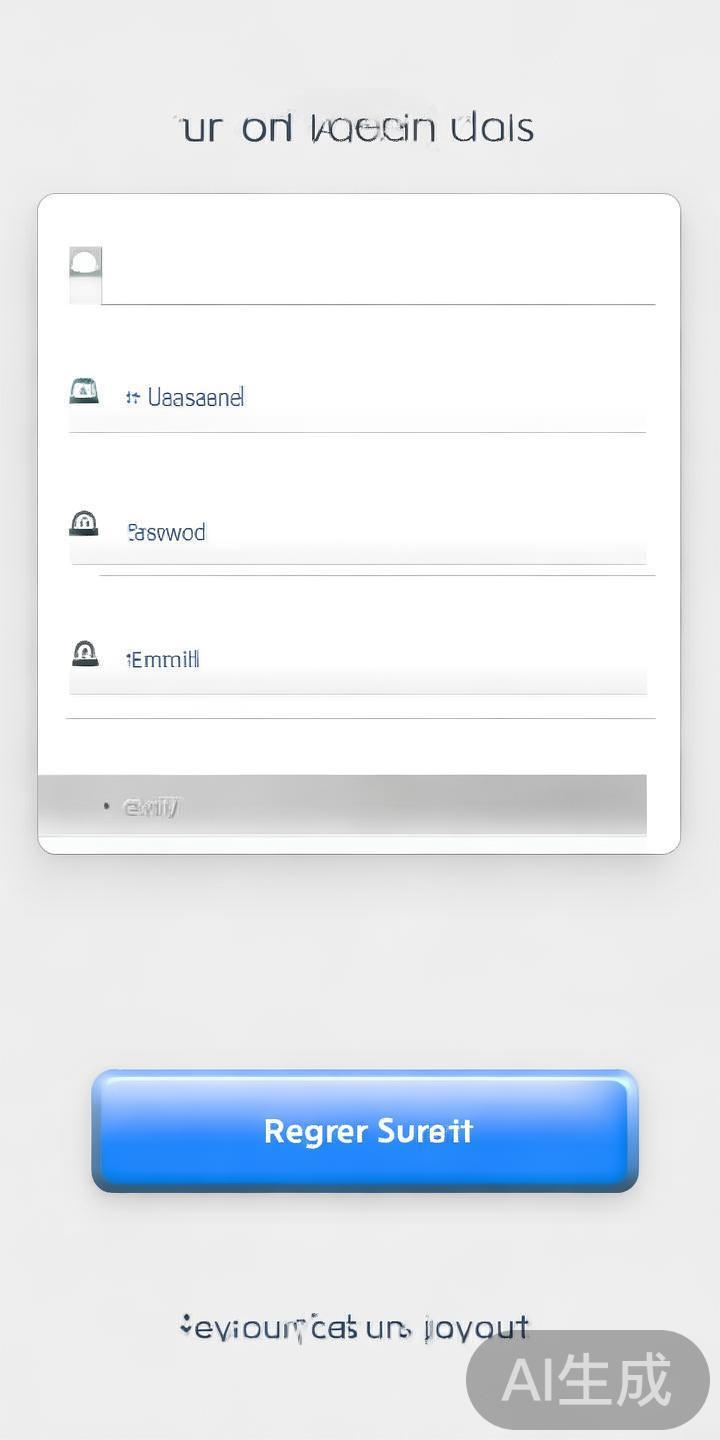The image size is (720, 1440).
Task: Click the lock icon beside the Email field
Action: point(85,654)
